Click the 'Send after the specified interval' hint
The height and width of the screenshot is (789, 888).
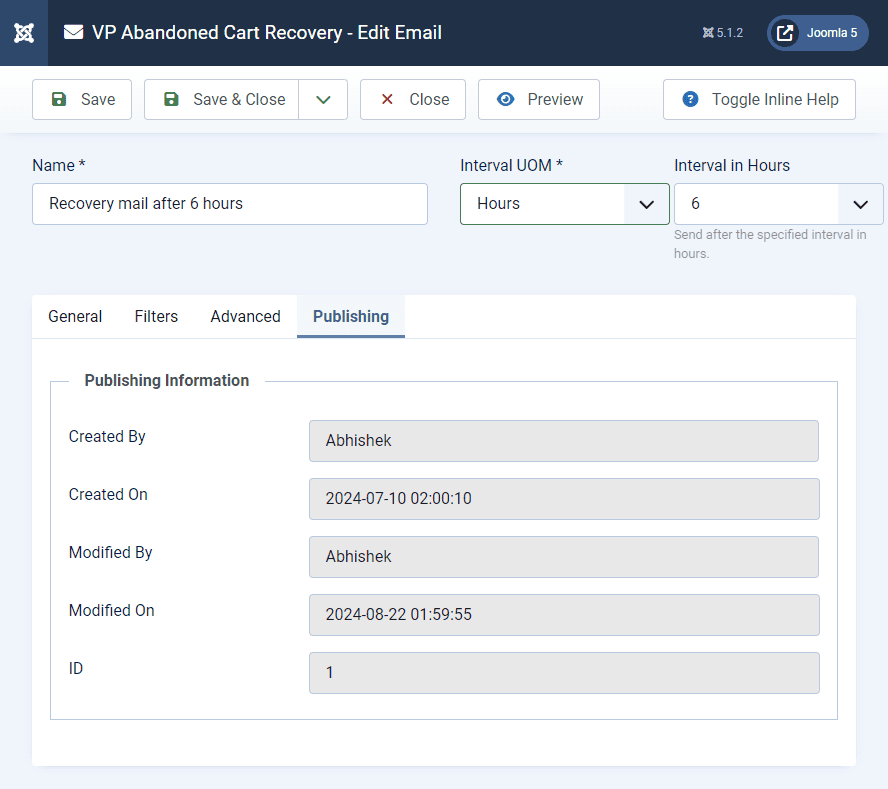coord(770,244)
